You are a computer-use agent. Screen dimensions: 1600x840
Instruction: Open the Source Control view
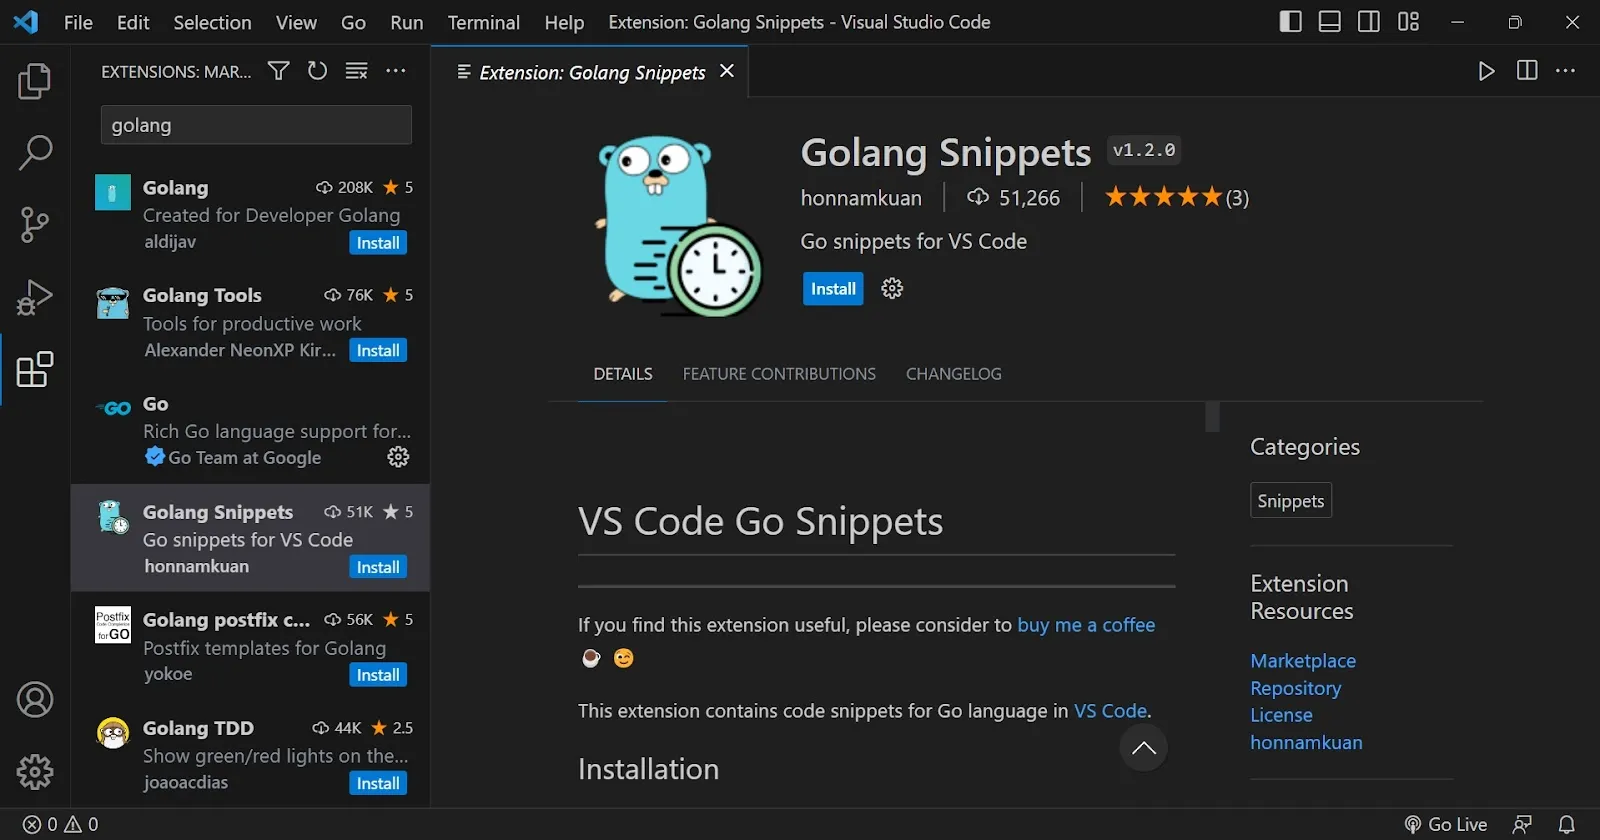pos(35,225)
